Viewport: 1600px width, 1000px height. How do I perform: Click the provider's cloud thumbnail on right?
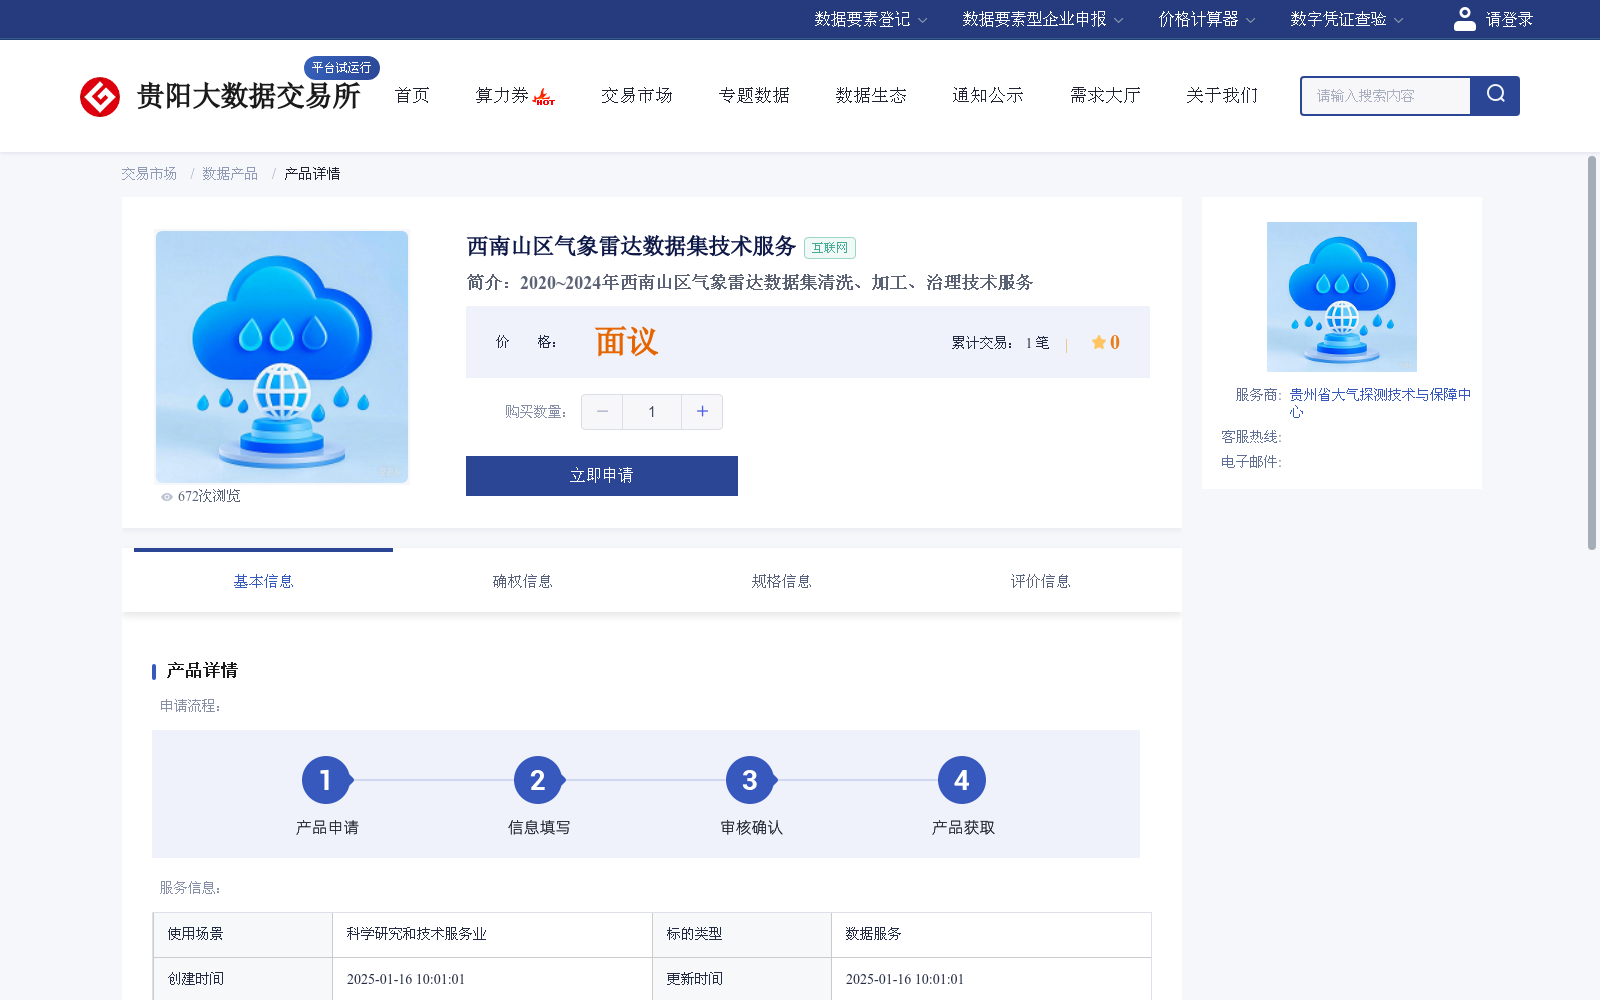click(1342, 297)
